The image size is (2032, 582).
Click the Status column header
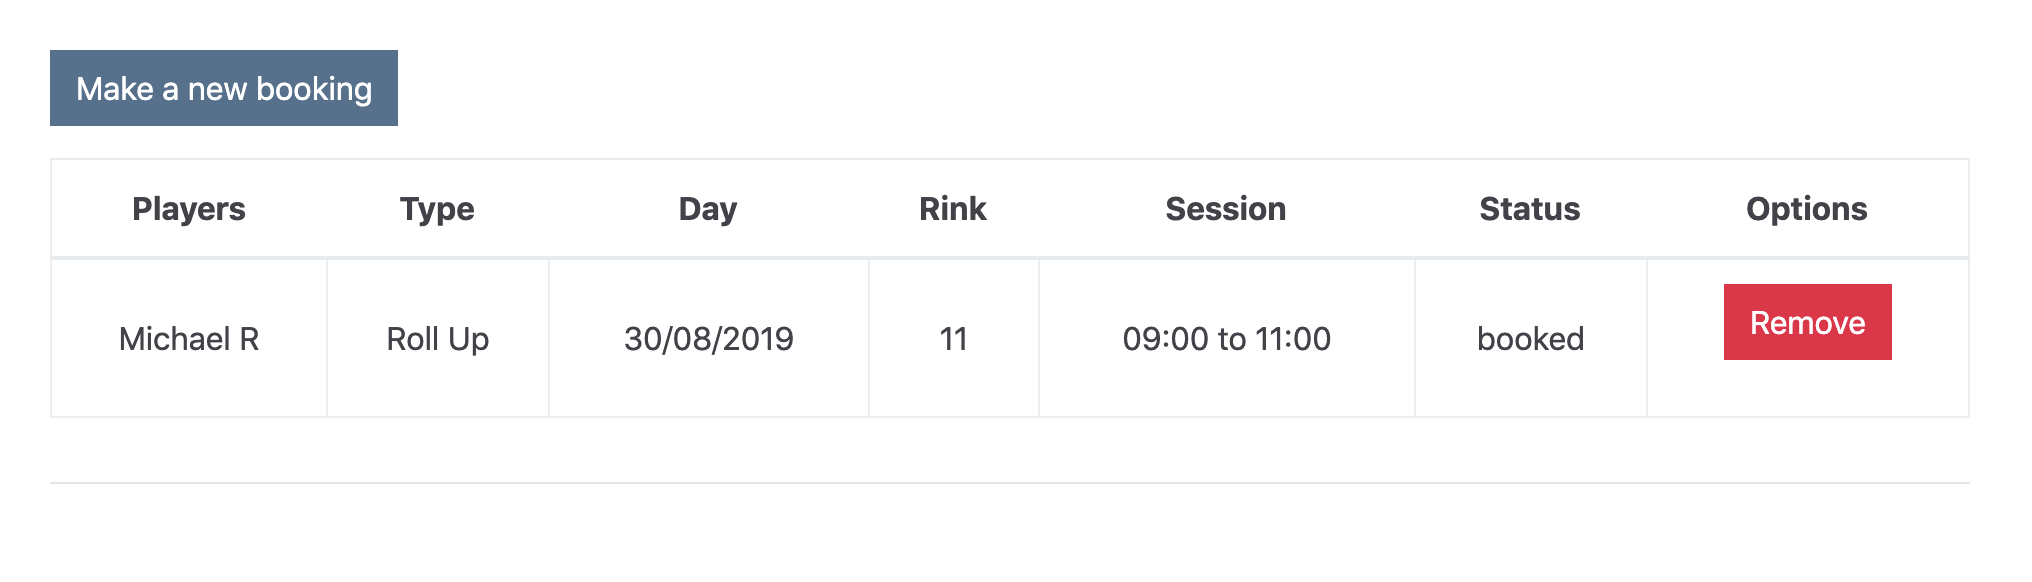click(x=1530, y=209)
